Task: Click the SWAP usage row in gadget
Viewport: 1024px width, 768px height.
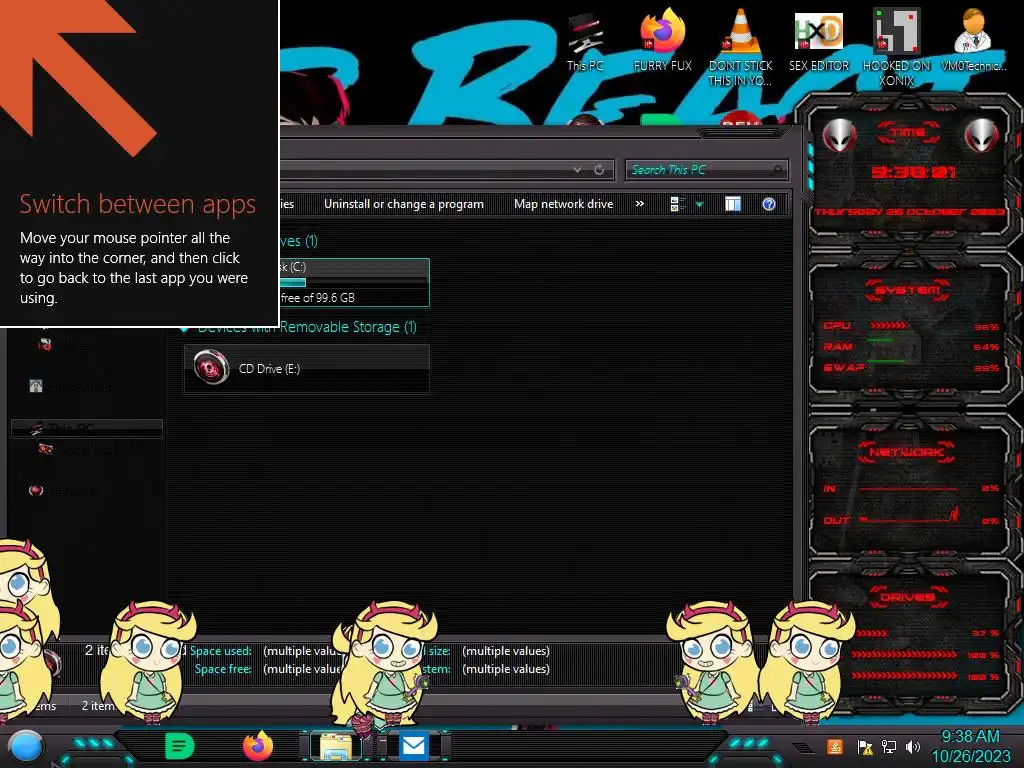Action: point(911,368)
